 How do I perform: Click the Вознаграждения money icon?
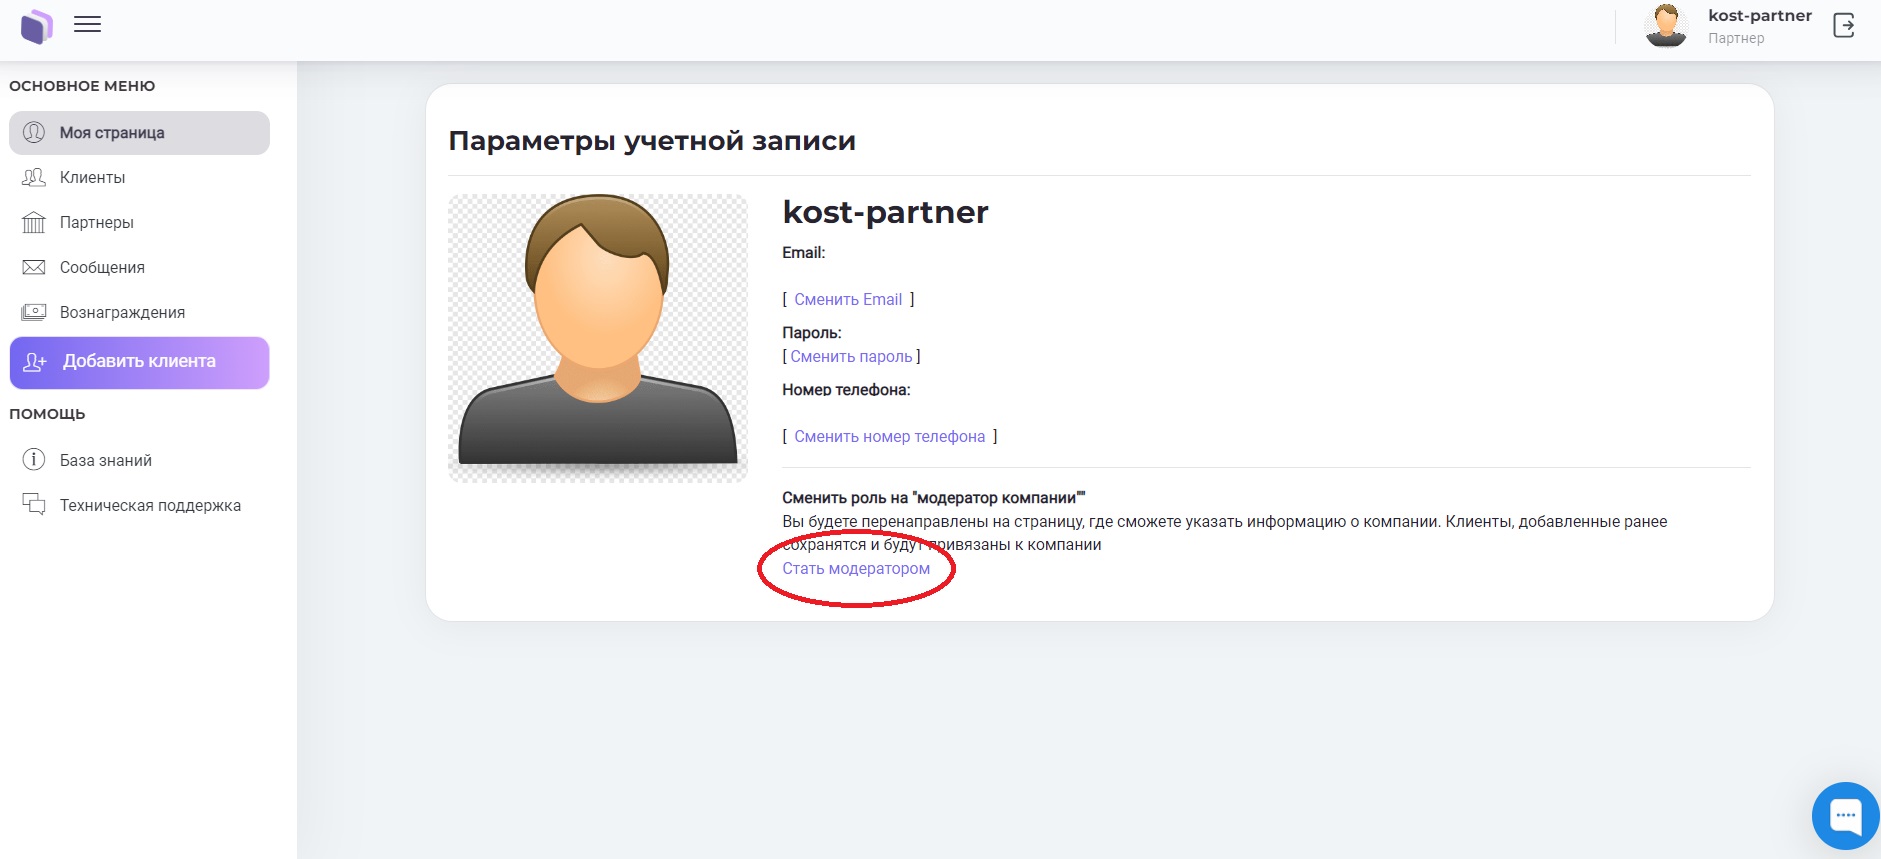(x=34, y=313)
